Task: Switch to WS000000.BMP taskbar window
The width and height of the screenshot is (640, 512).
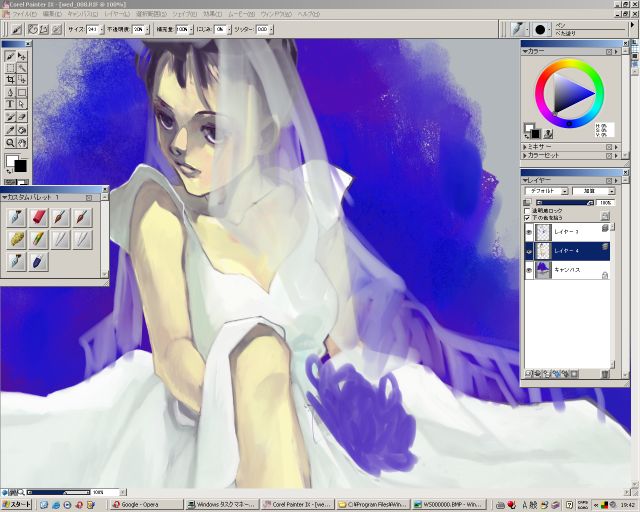Action: click(448, 505)
